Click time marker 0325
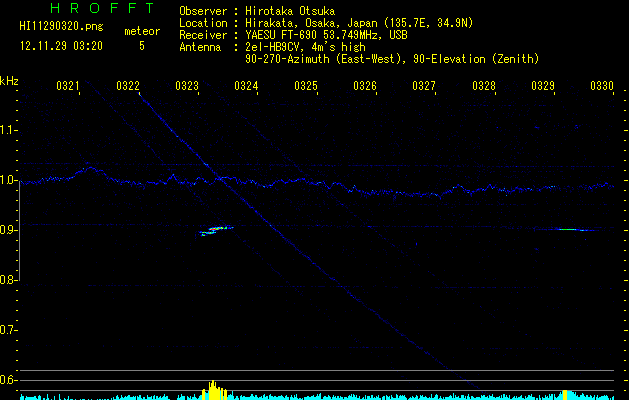 306,86
